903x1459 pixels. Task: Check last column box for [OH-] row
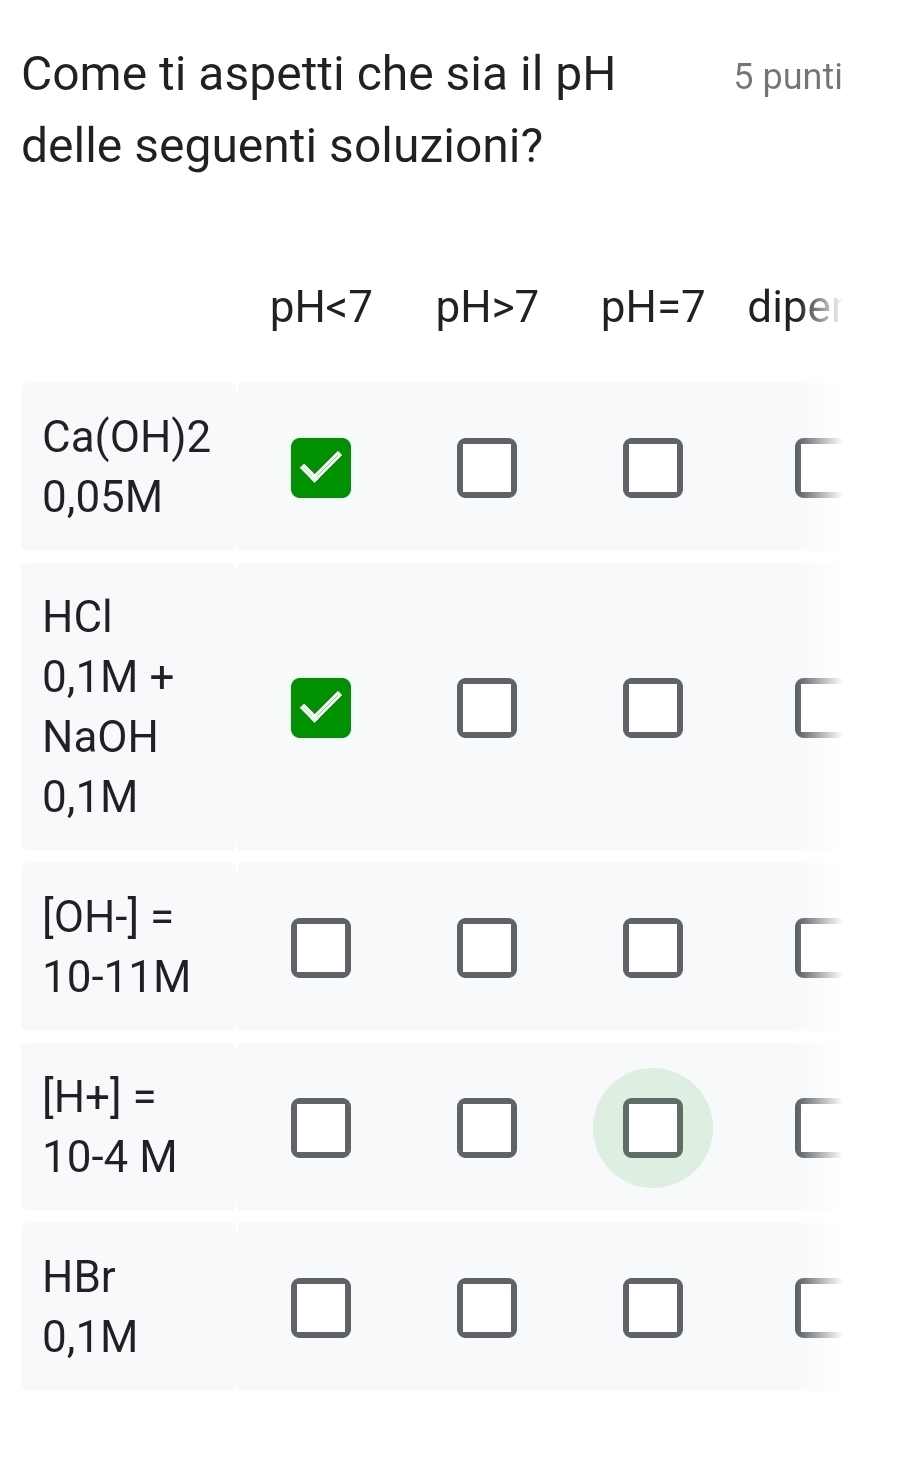point(818,948)
